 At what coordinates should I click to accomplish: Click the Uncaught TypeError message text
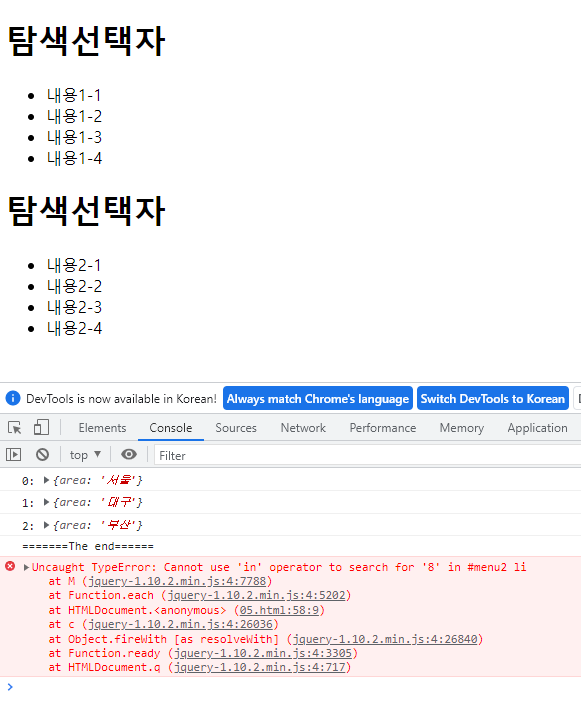(x=279, y=567)
